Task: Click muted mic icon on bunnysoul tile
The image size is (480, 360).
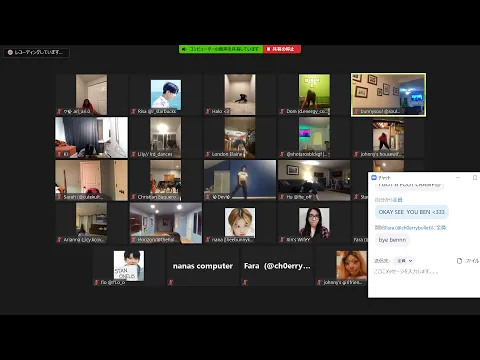Action: [356, 111]
